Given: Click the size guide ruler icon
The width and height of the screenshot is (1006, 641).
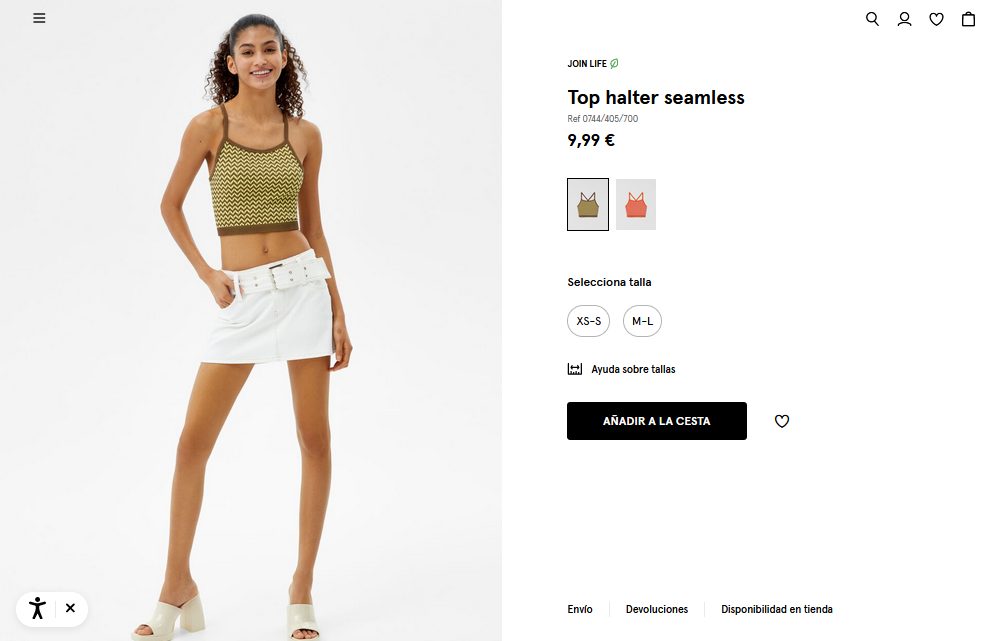Looking at the screenshot, I should coord(575,369).
